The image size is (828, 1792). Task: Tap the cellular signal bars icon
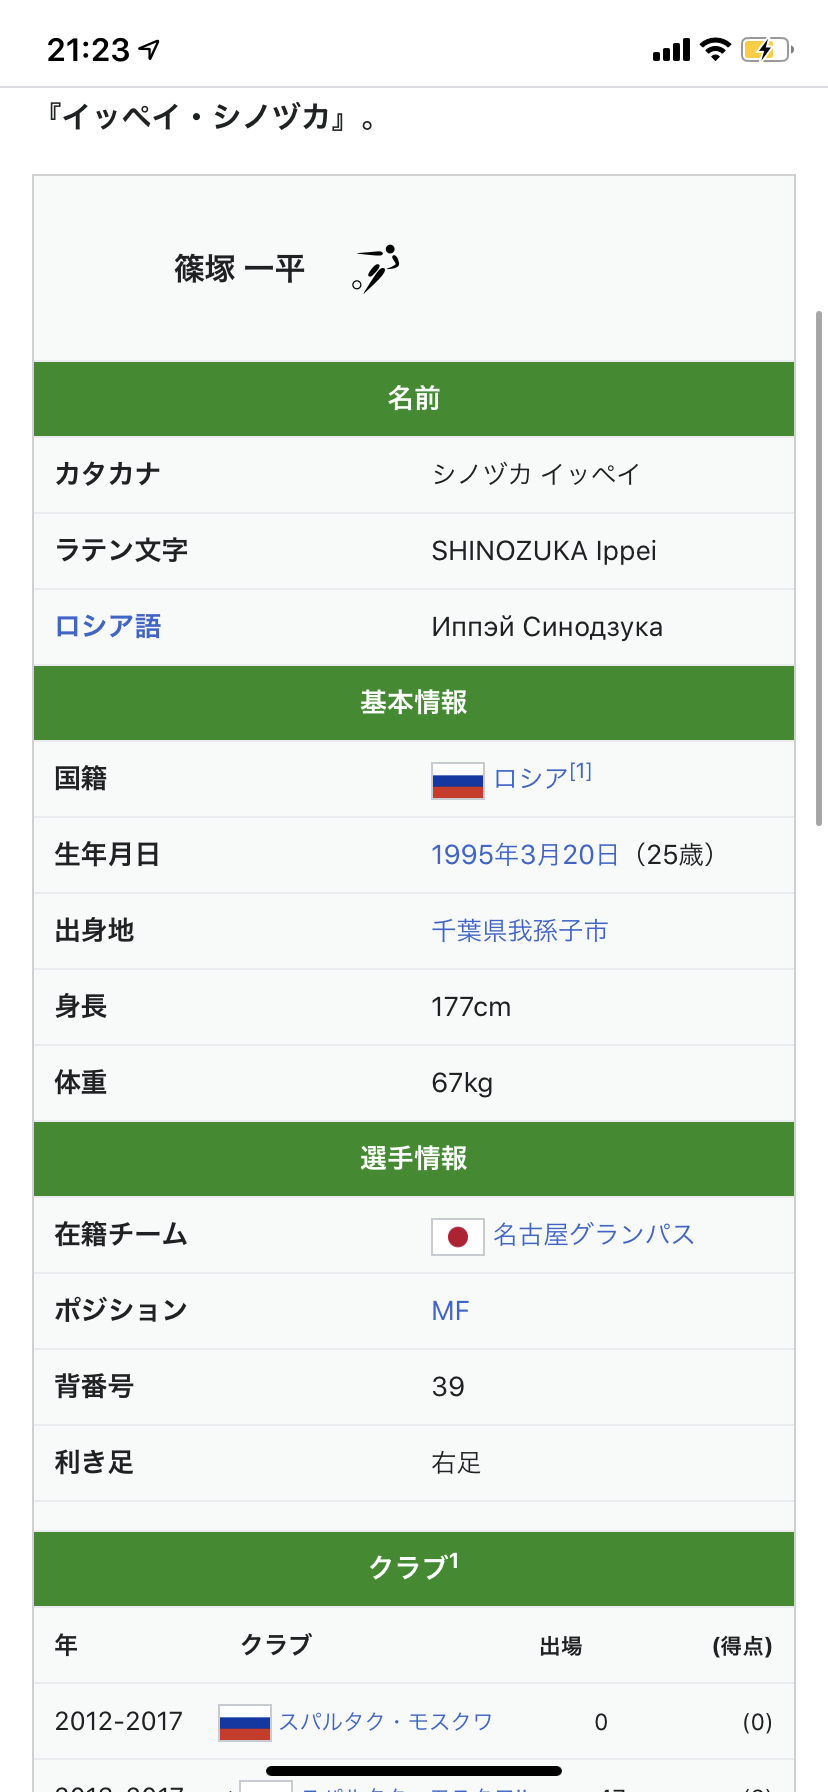tap(671, 50)
